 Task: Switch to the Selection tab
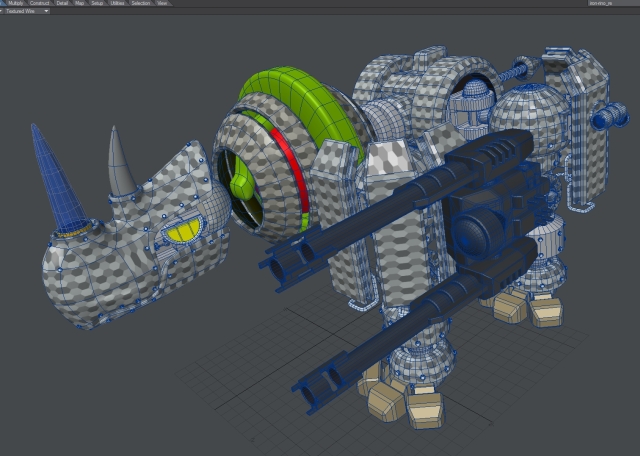point(140,3)
